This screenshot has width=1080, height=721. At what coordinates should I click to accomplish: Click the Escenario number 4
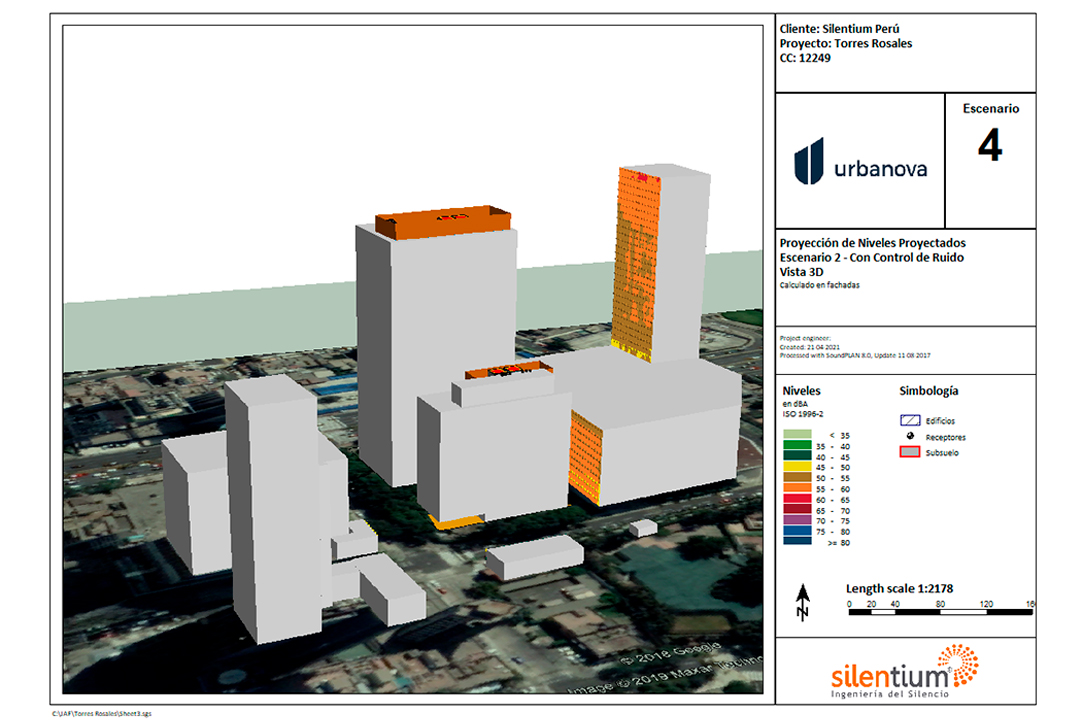pos(989,147)
